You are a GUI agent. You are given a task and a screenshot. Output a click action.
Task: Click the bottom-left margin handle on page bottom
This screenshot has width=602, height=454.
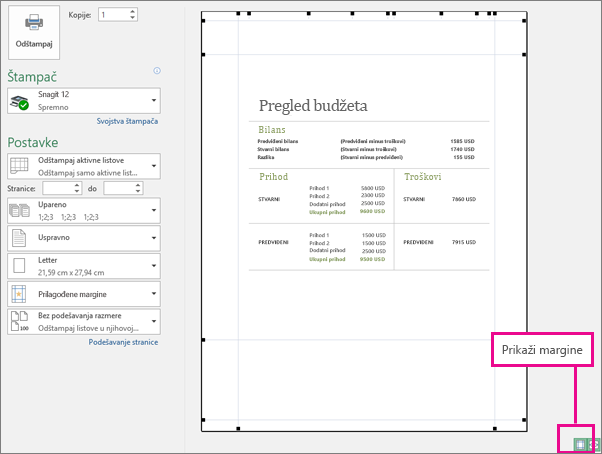point(238,428)
